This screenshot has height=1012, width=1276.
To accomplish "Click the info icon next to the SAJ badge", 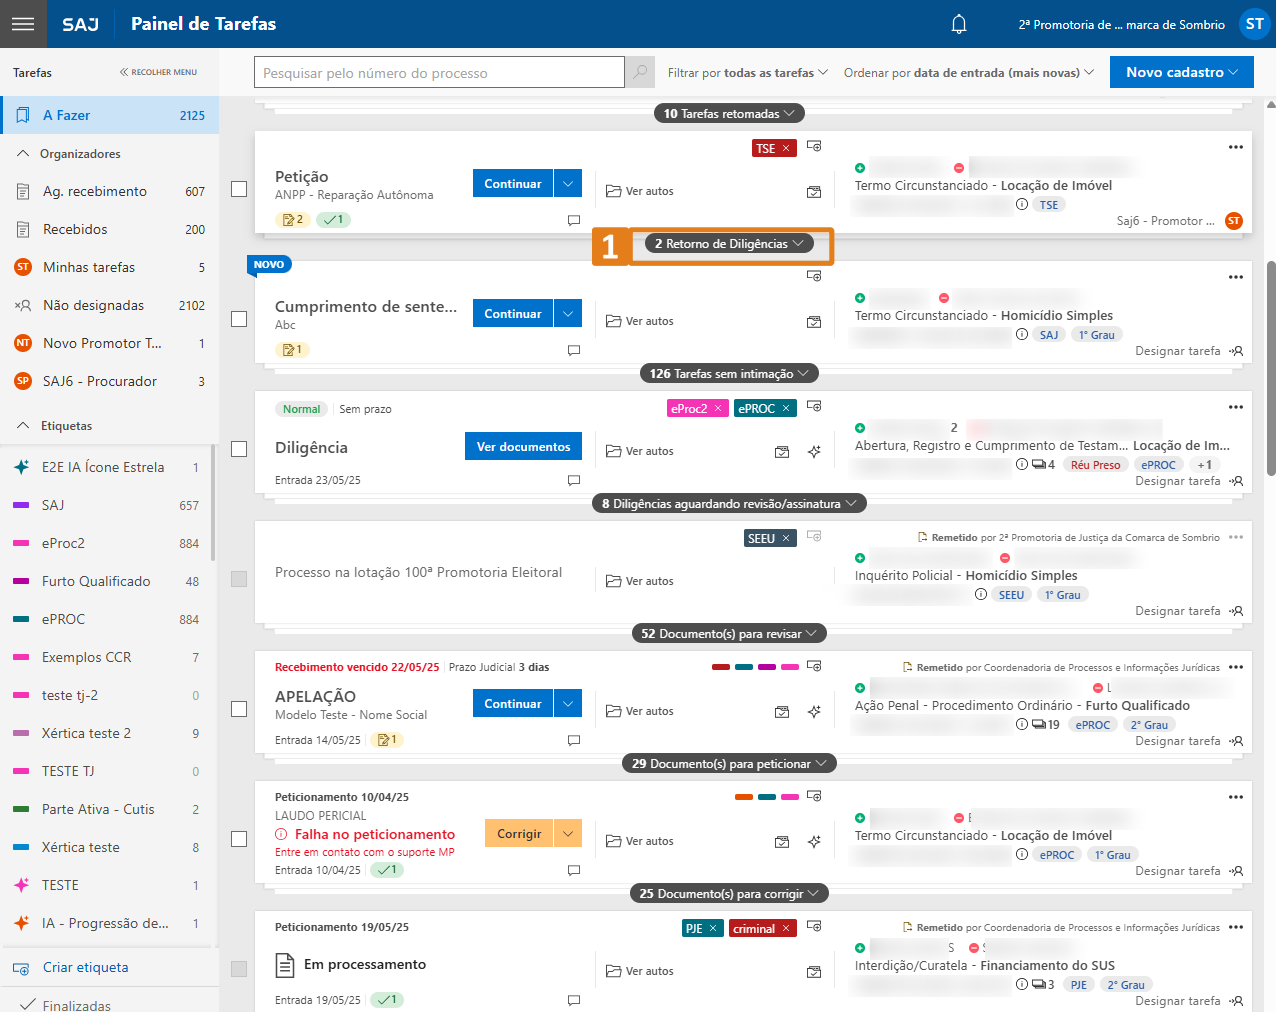I will tap(1021, 335).
